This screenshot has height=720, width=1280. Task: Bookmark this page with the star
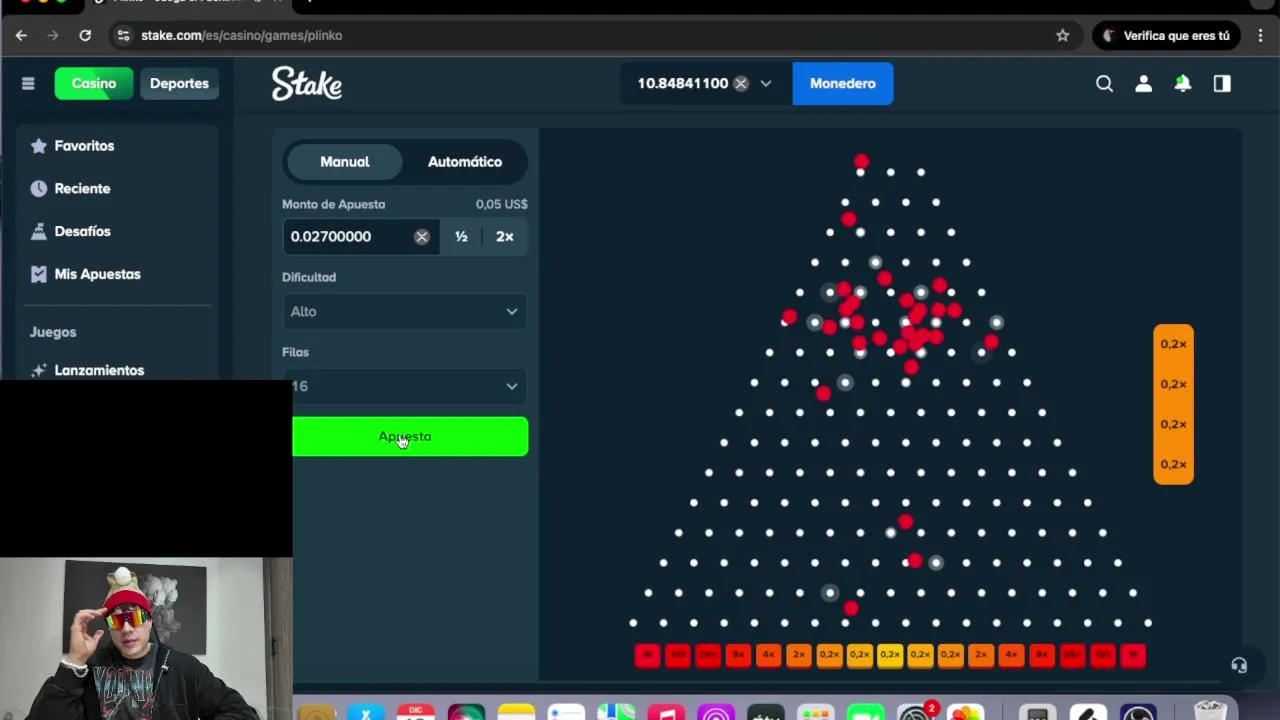(x=1062, y=35)
